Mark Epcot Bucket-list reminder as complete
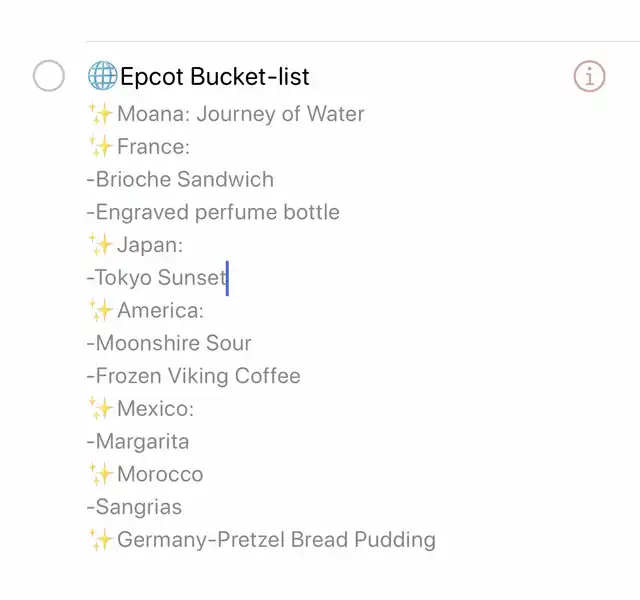This screenshot has height=600, width=640. point(48,76)
